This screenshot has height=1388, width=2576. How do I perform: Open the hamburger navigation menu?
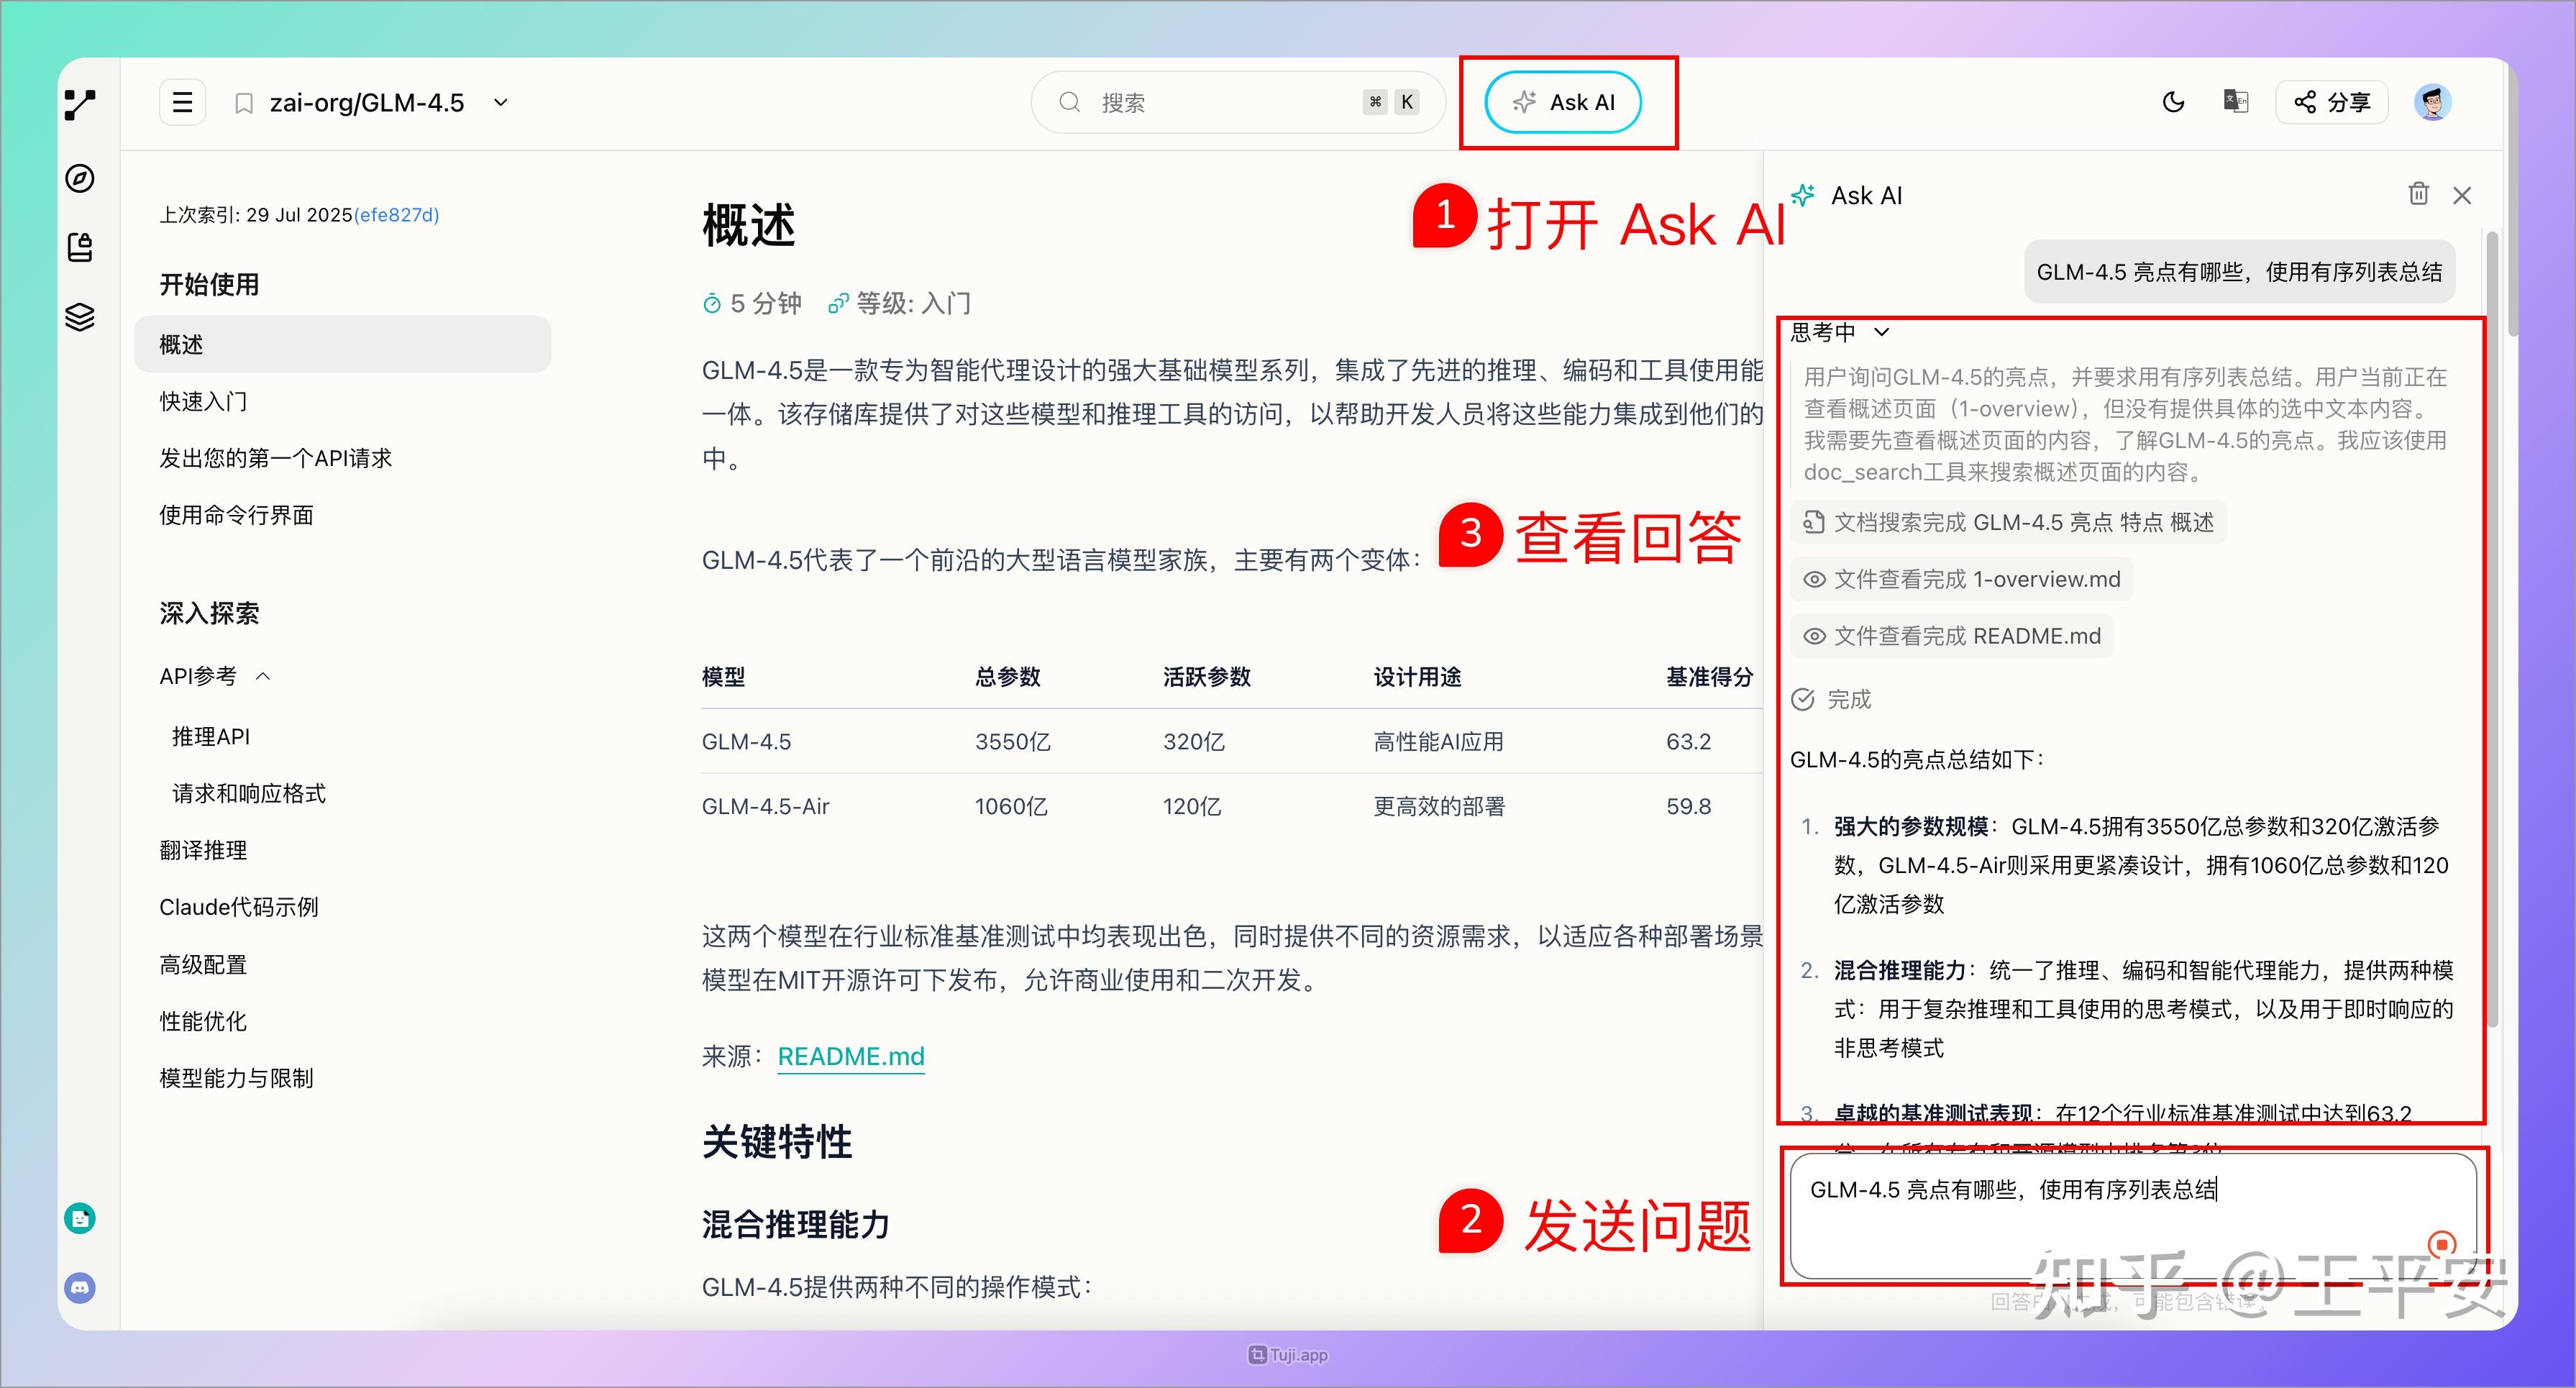click(182, 101)
